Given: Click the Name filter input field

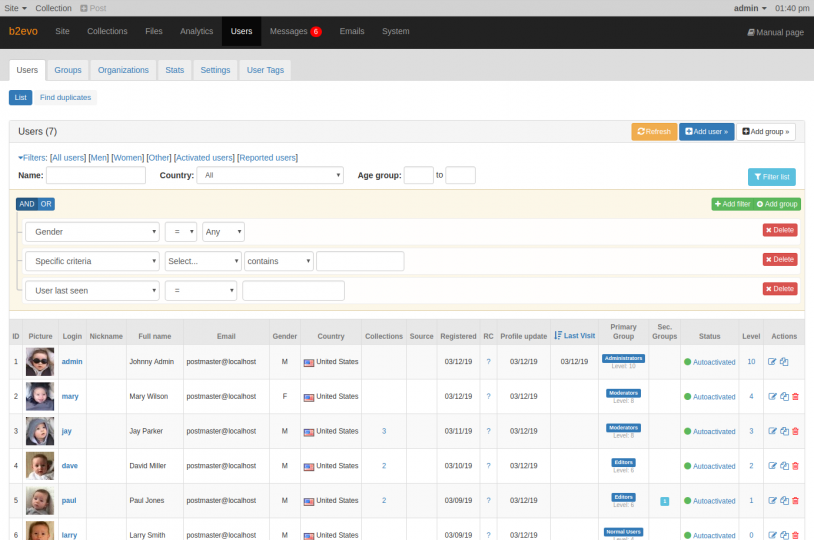Looking at the screenshot, I should (x=96, y=176).
